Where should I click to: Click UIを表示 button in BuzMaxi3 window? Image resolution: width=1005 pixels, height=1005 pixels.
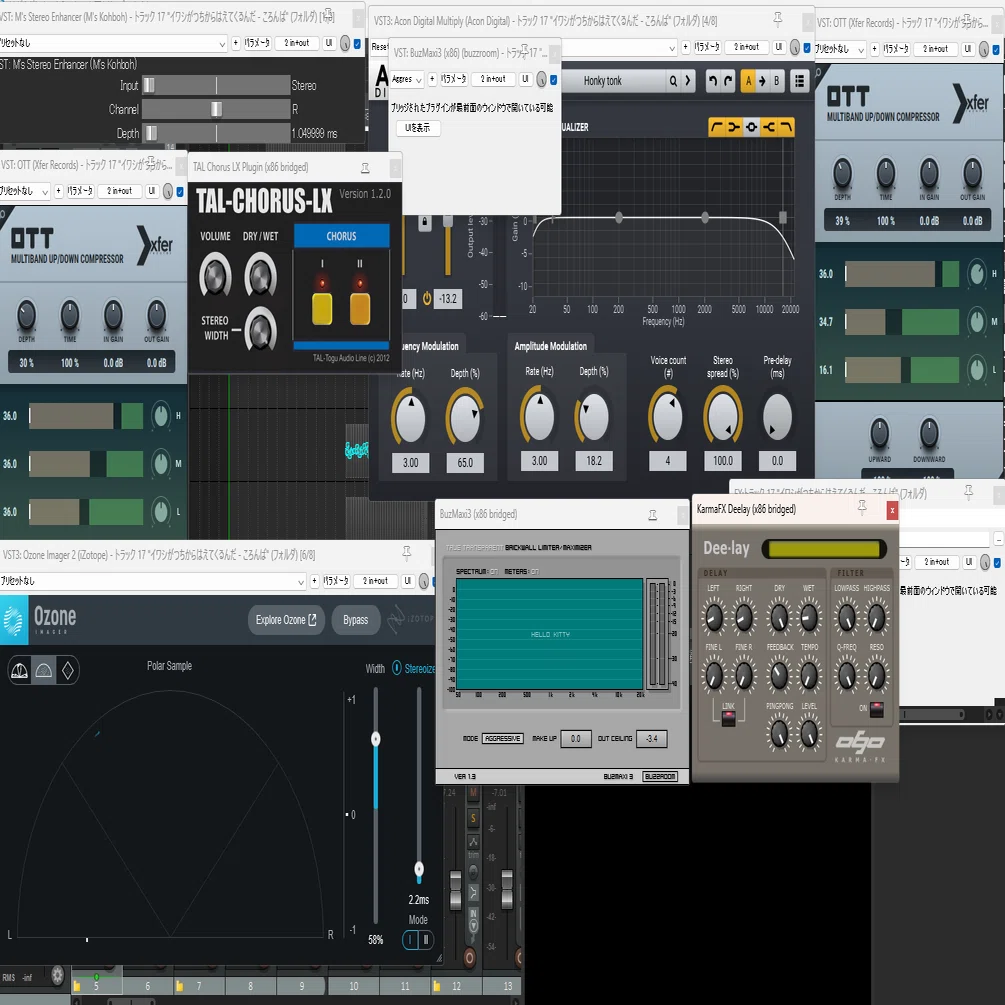click(418, 128)
